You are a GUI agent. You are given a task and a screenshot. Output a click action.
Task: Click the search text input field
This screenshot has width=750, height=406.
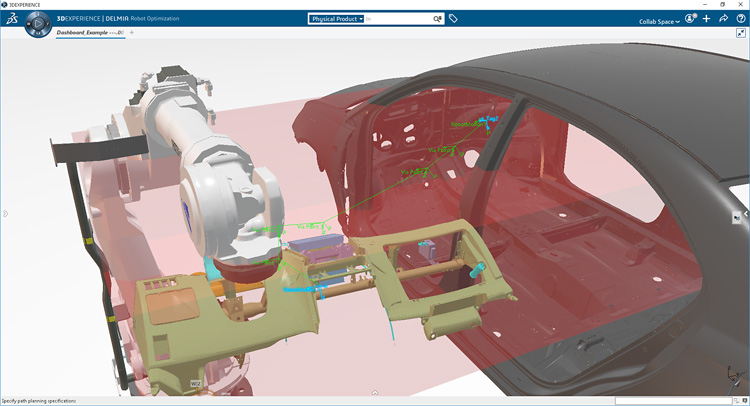pos(397,19)
